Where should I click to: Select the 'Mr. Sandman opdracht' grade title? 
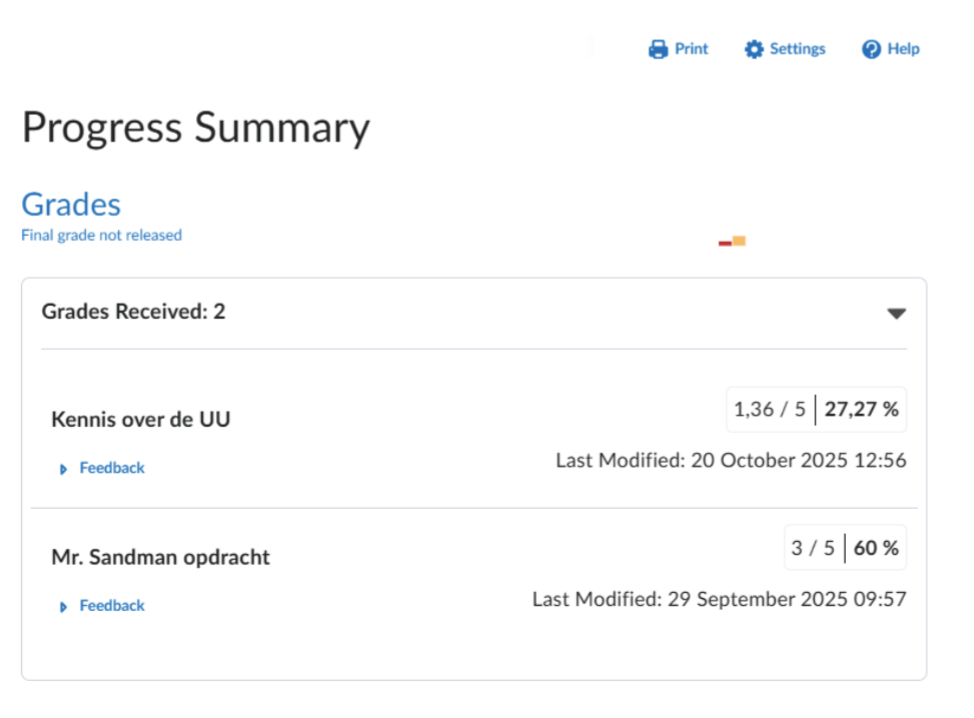click(160, 557)
